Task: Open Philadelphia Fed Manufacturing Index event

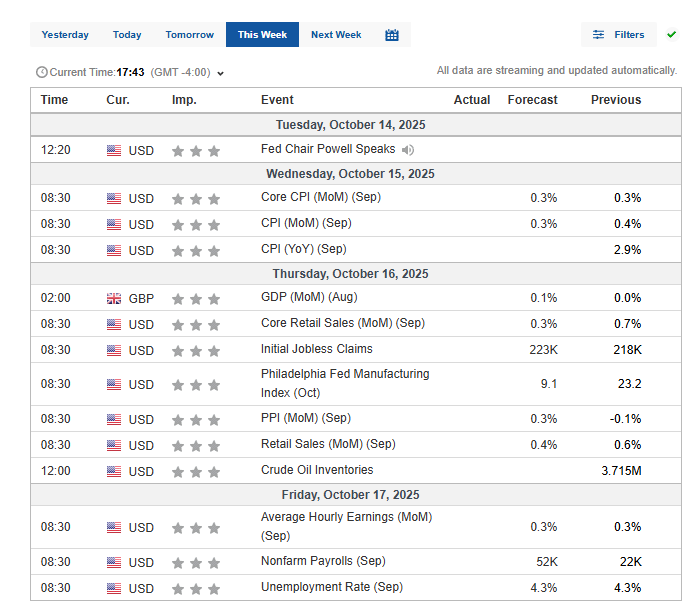Action: [x=345, y=383]
